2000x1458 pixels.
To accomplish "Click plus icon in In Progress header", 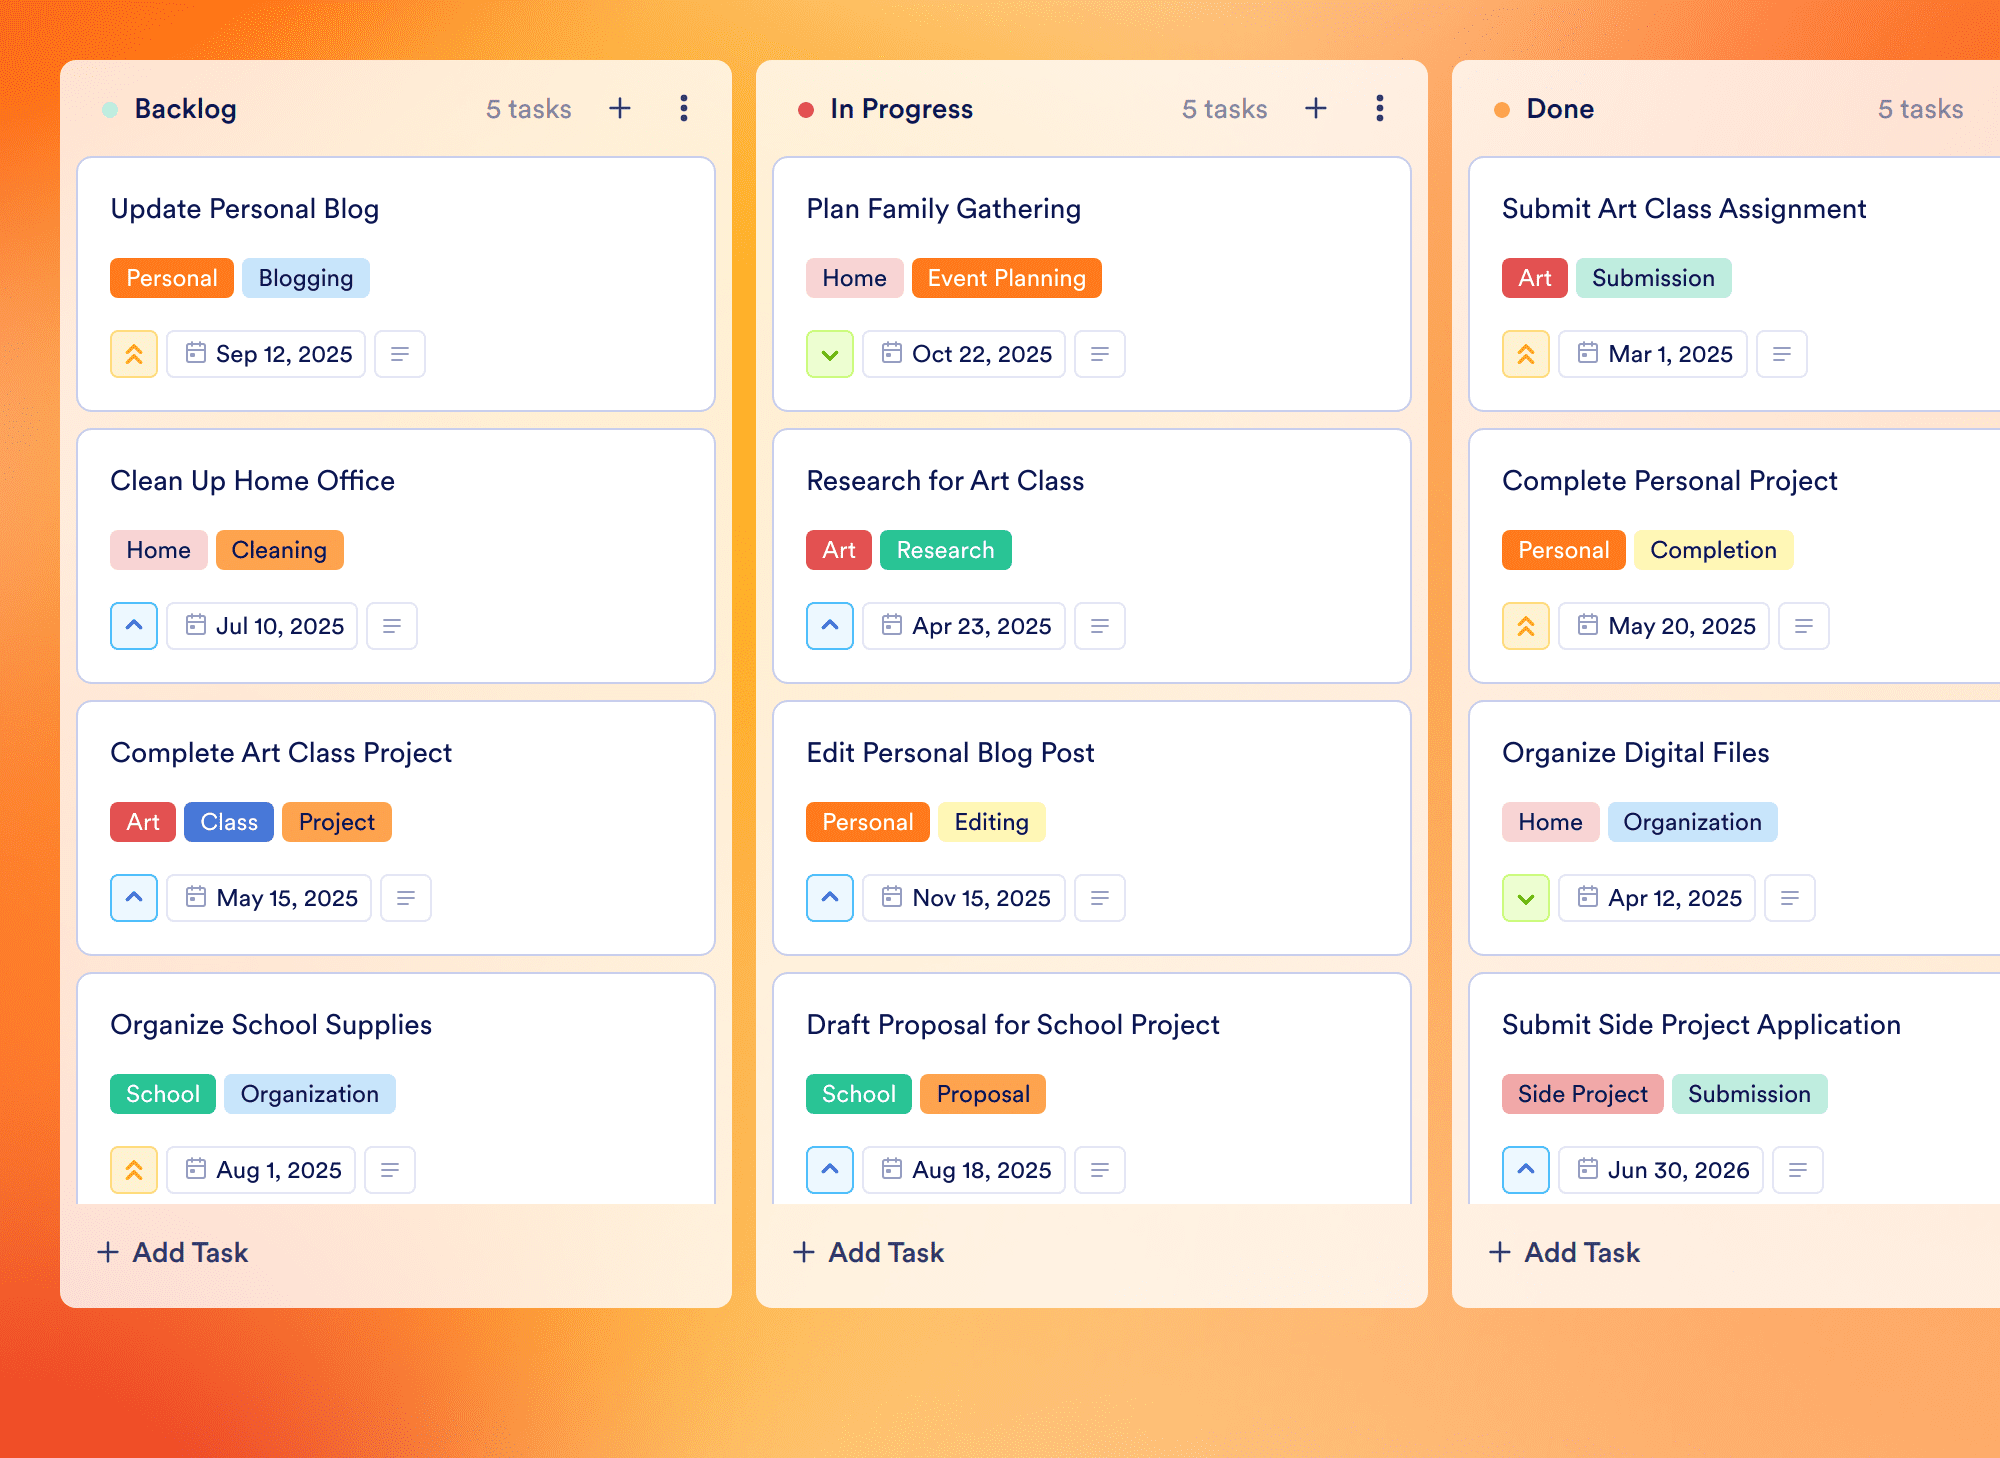I will 1316,108.
